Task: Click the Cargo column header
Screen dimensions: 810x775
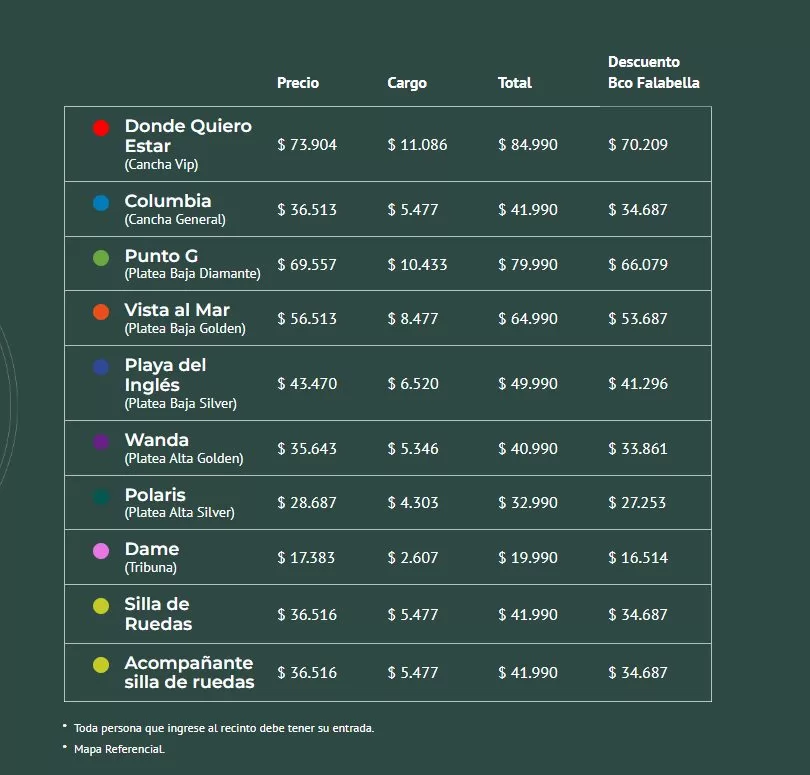Action: [407, 83]
